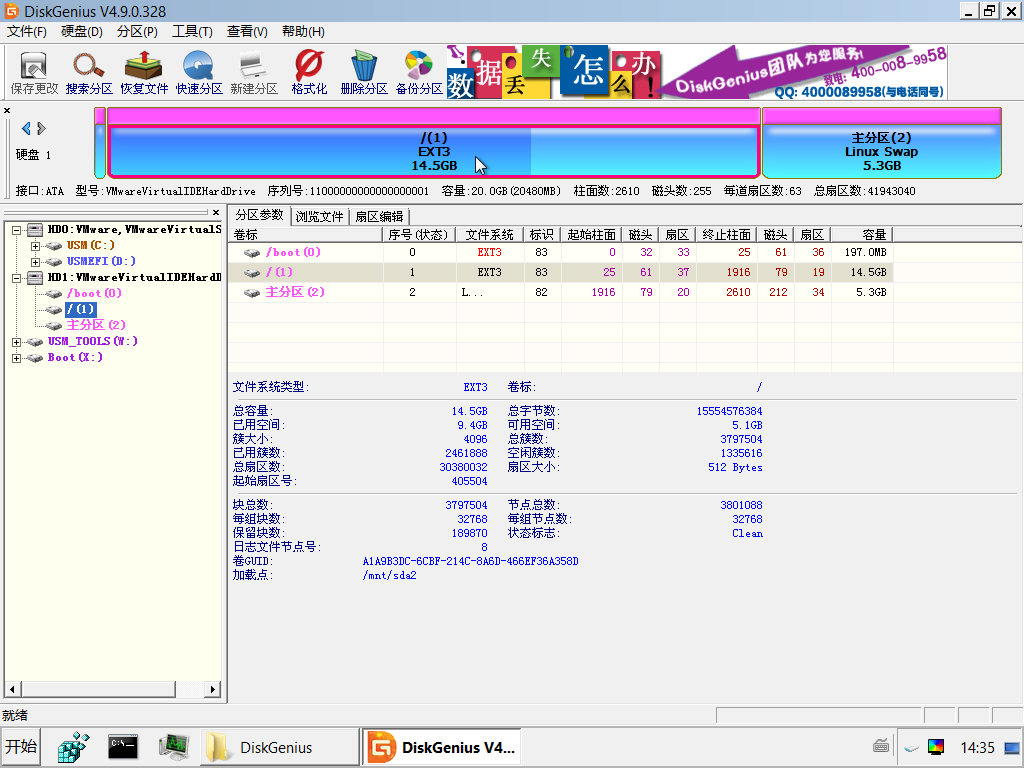The height and width of the screenshot is (768, 1024).
Task: Click the display color tray icon
Action: [936, 747]
